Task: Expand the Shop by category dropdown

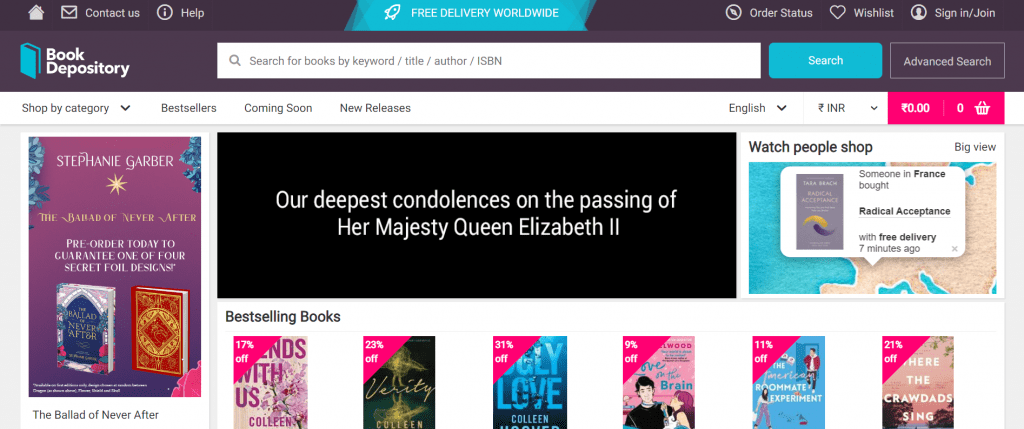Action: tap(76, 108)
